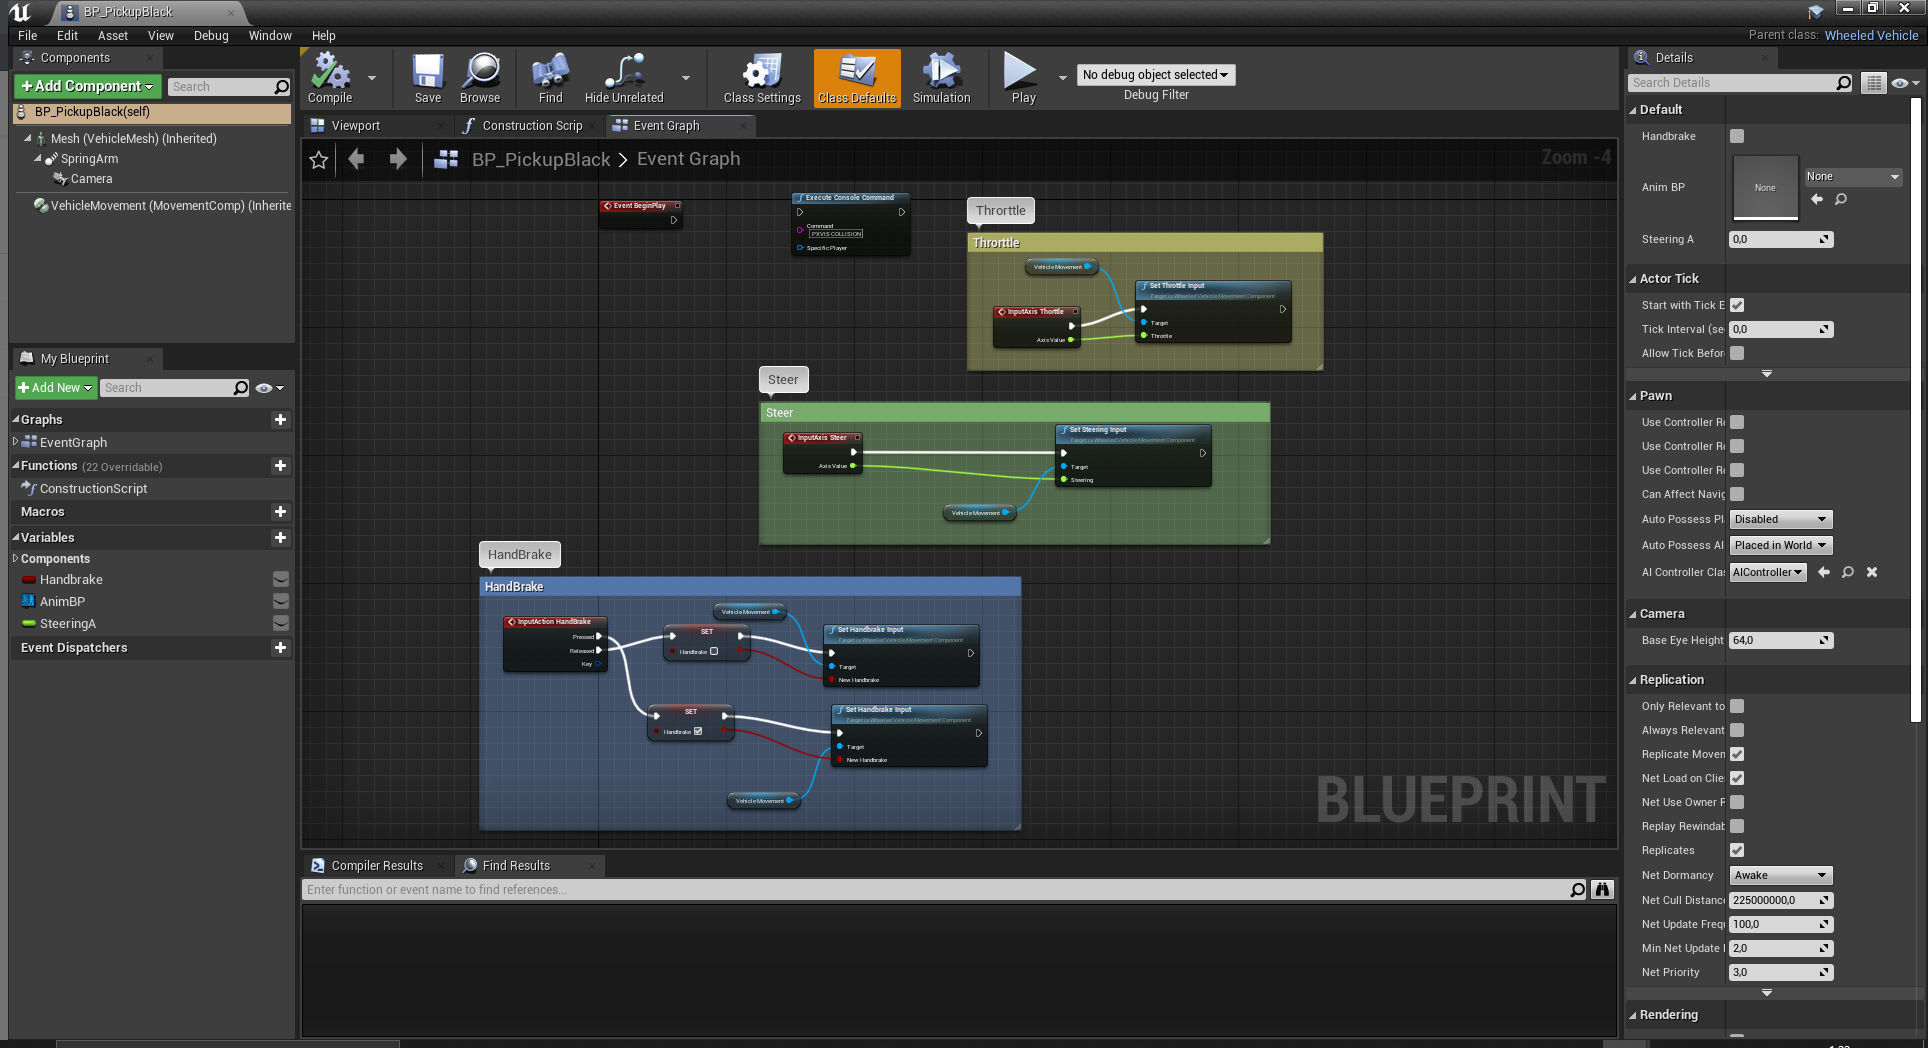Switch to the Viewport tab
The width and height of the screenshot is (1928, 1048).
(x=356, y=126)
